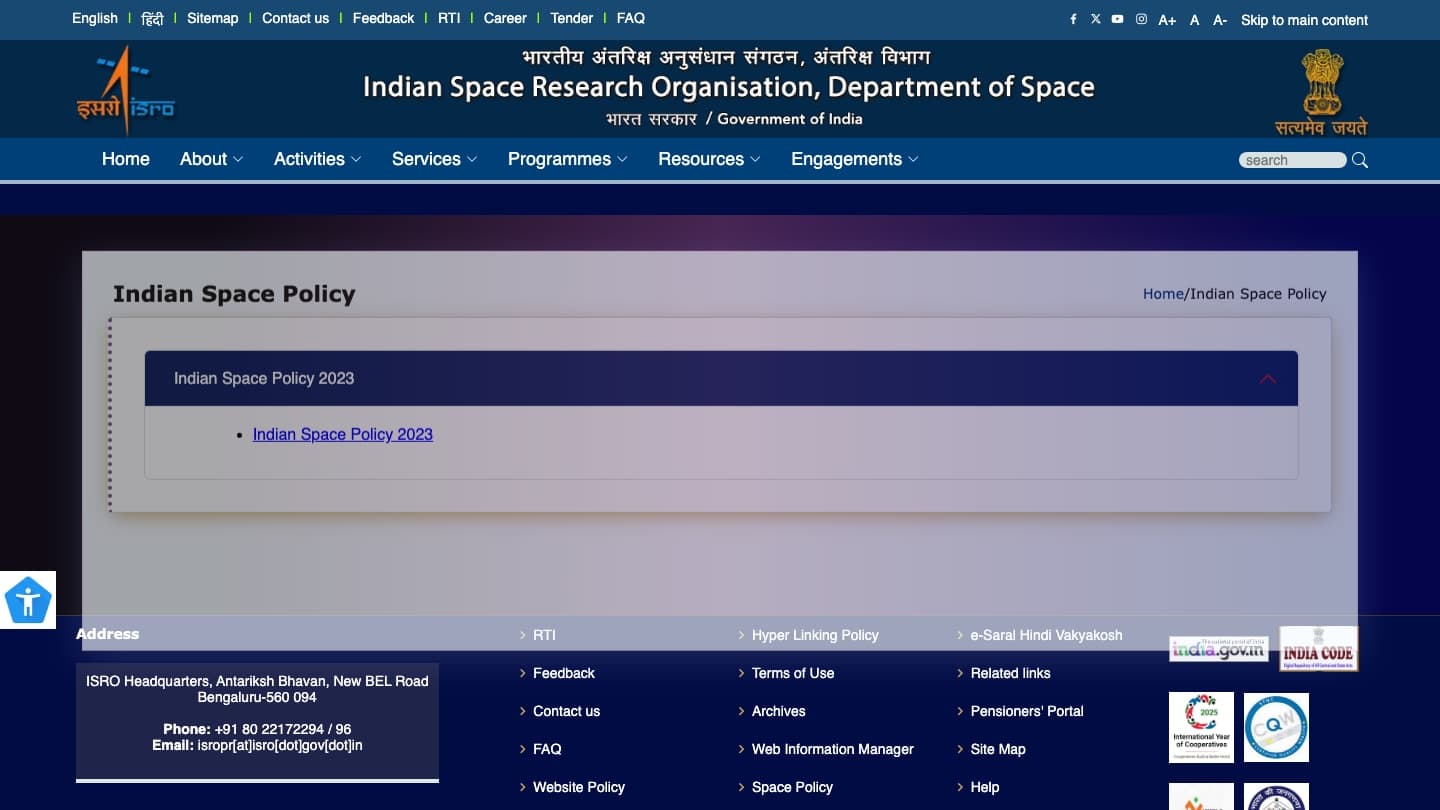Open the india.gov.in logo link
This screenshot has width=1440, height=810.
pos(1218,649)
